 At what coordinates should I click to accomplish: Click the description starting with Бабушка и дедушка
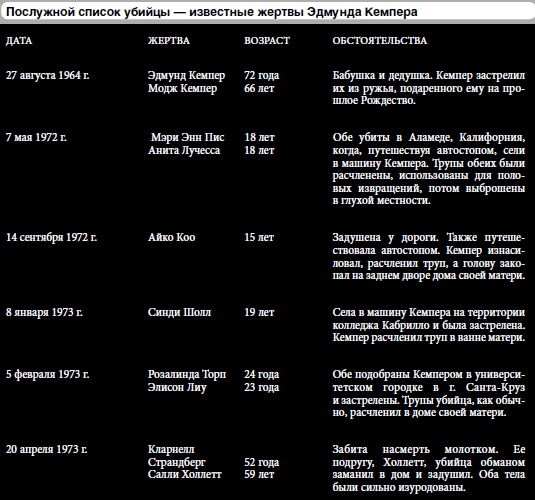point(429,88)
